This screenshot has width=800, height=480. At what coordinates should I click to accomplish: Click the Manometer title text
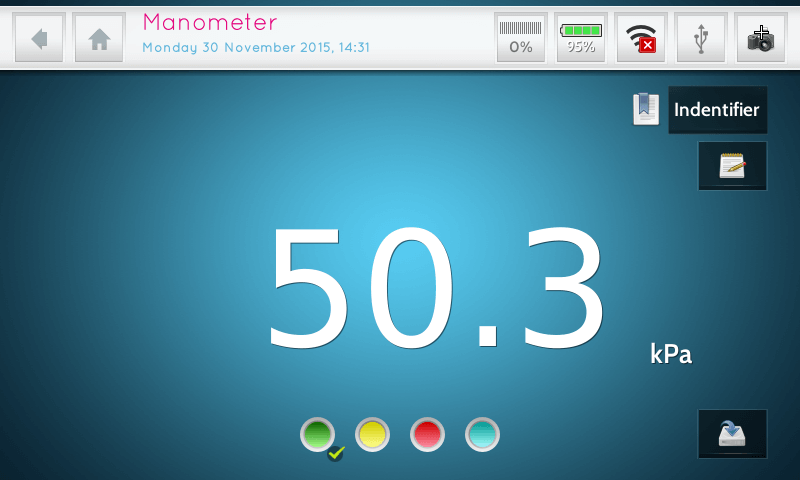point(210,22)
